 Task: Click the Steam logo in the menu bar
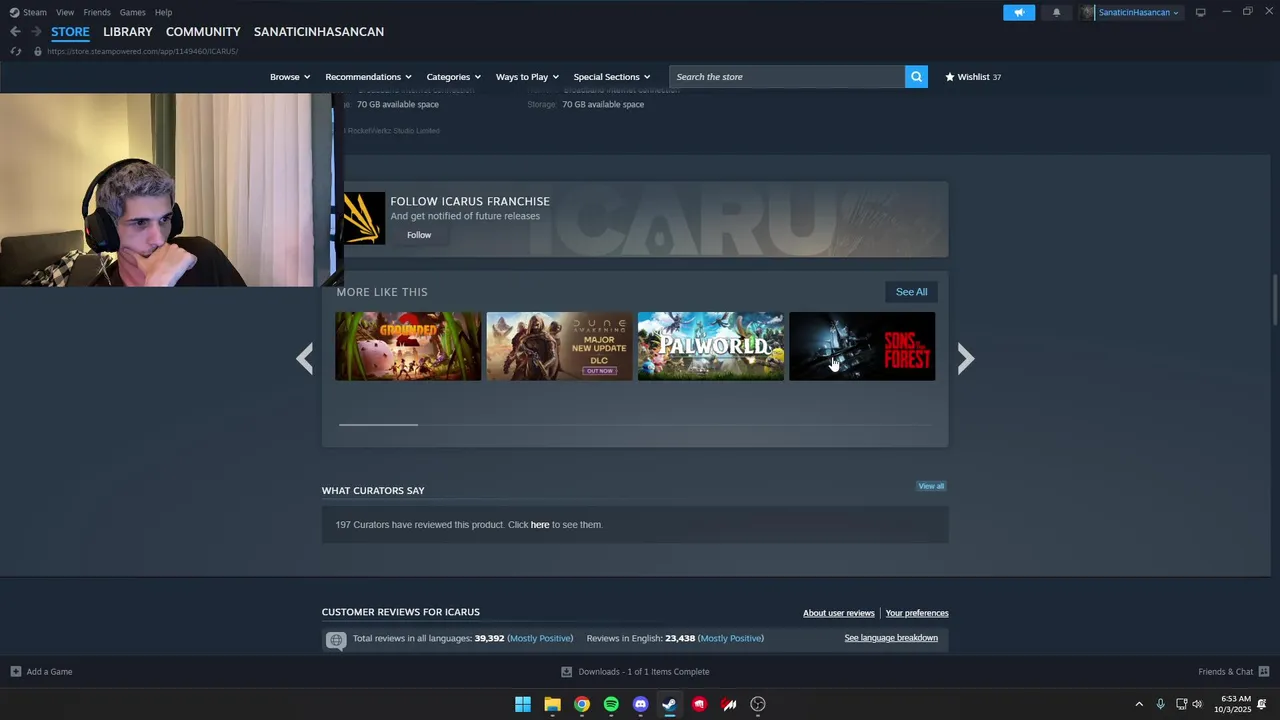(x=14, y=12)
